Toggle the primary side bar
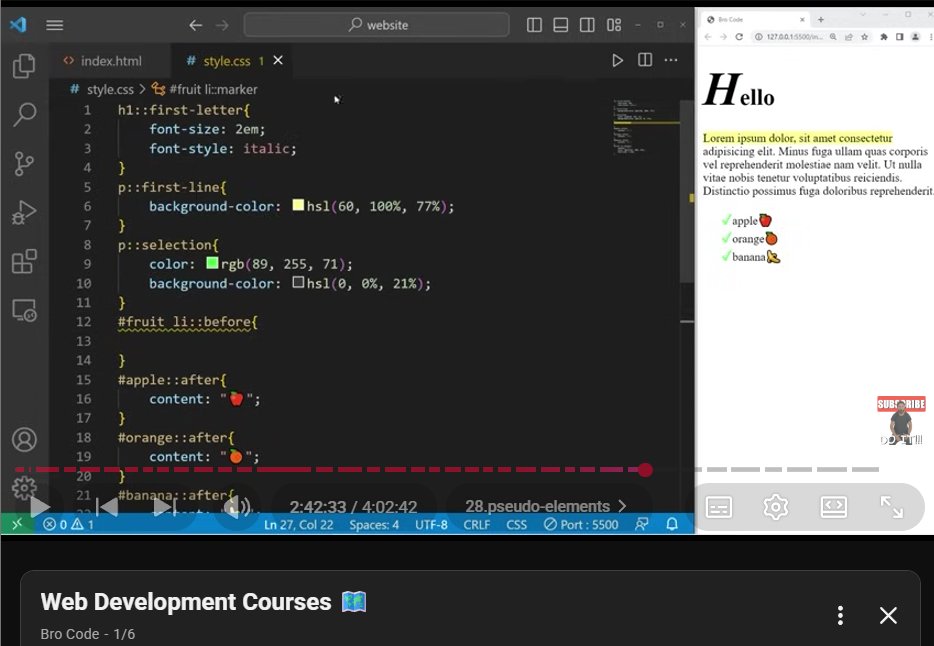934x646 pixels. [x=534, y=25]
